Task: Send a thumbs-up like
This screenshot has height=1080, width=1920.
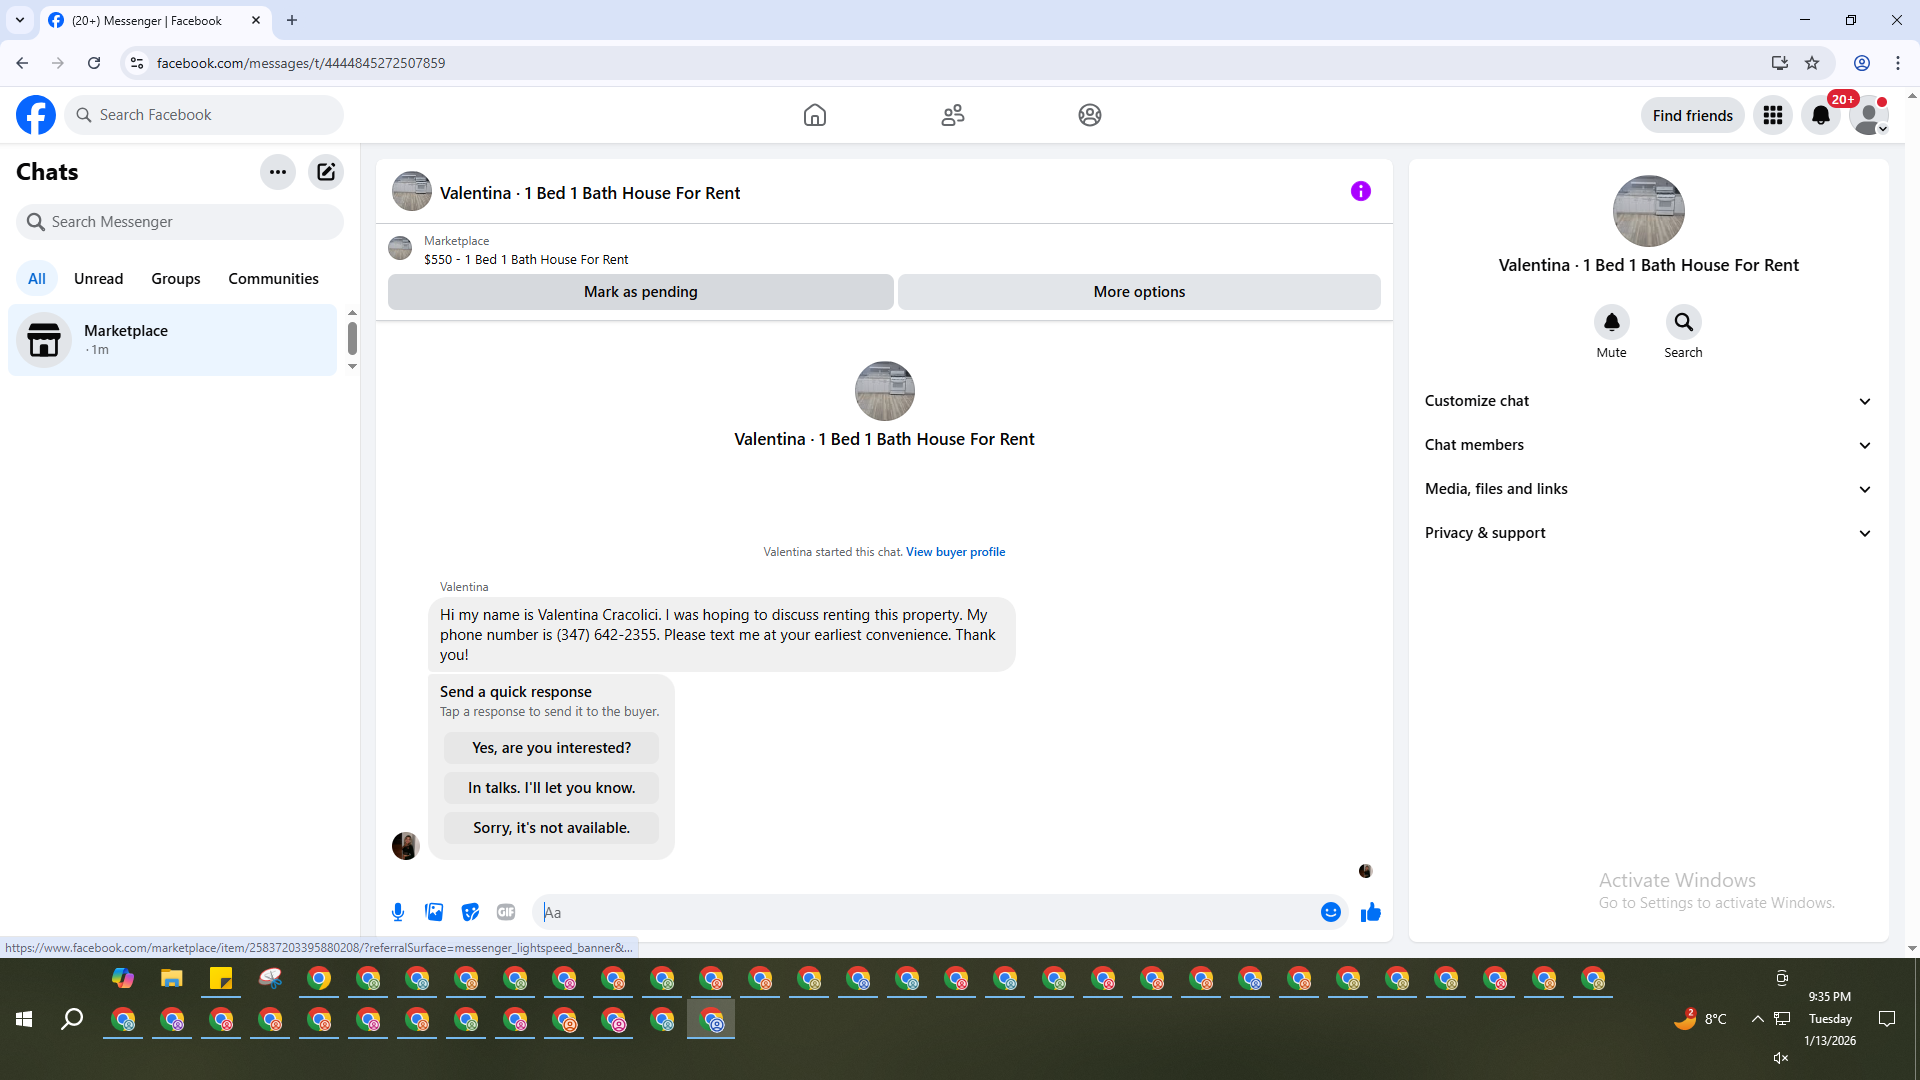Action: point(1370,912)
